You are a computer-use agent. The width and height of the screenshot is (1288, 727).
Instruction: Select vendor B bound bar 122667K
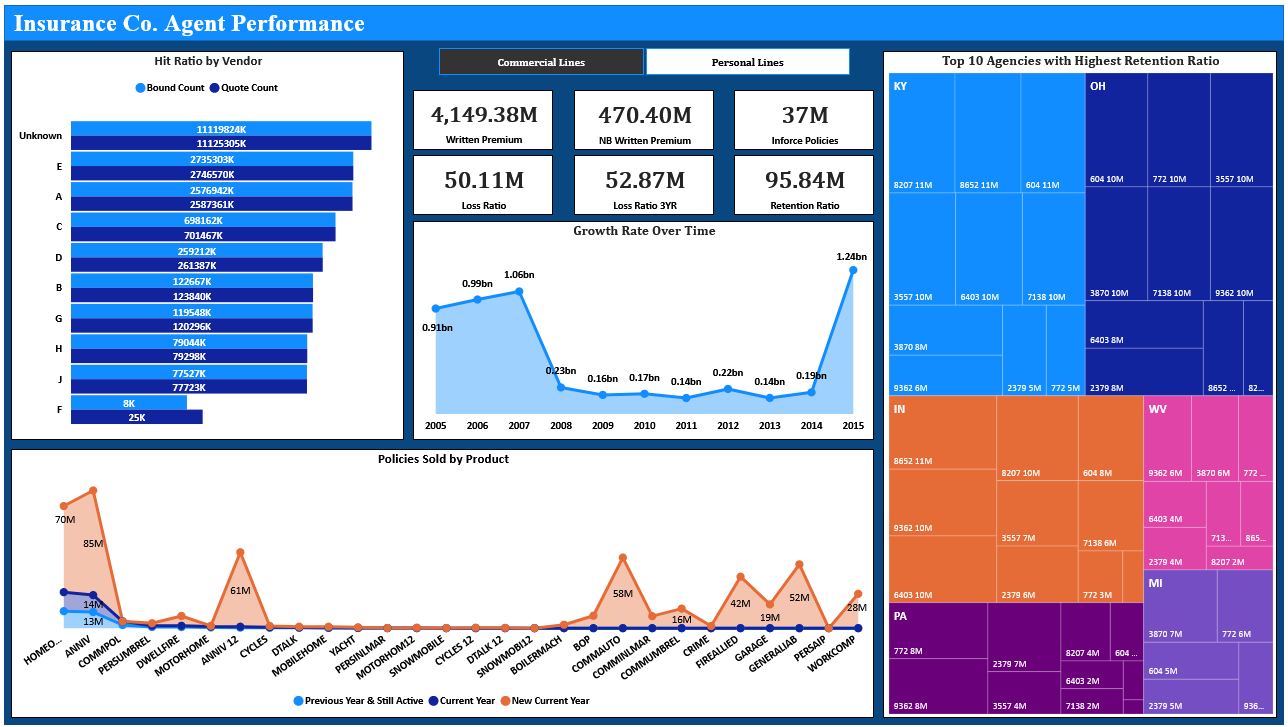[x=192, y=281]
